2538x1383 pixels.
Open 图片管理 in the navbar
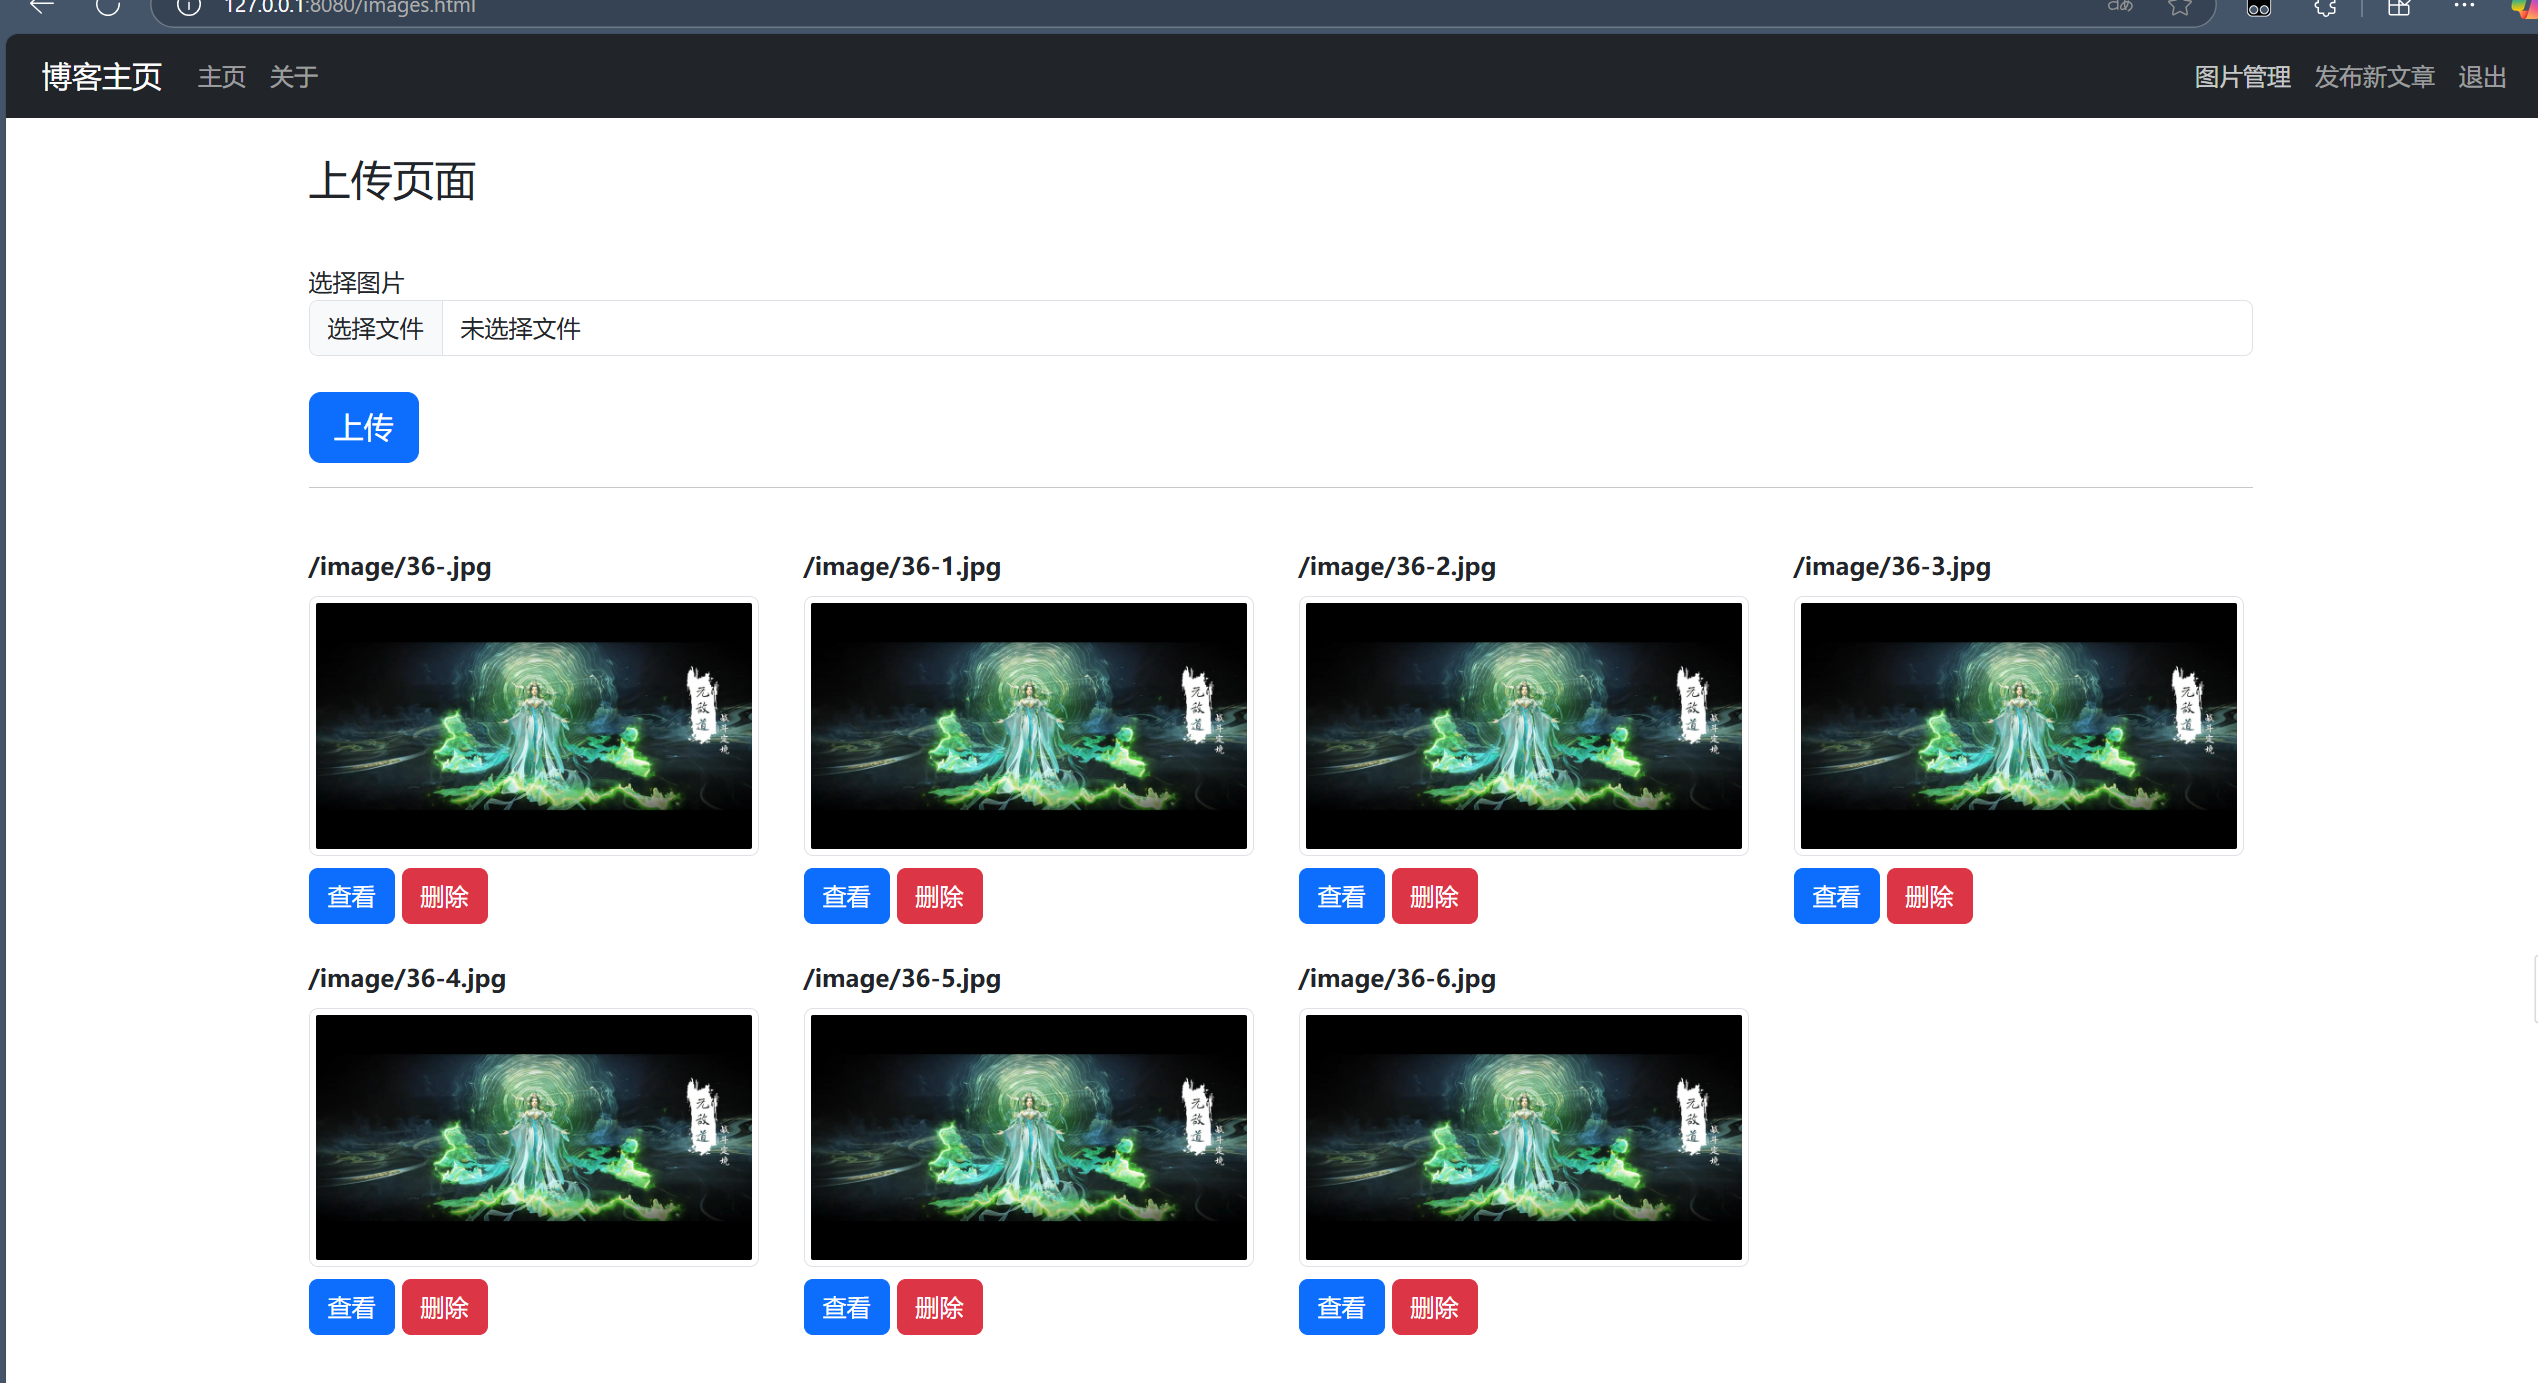pos(2242,77)
